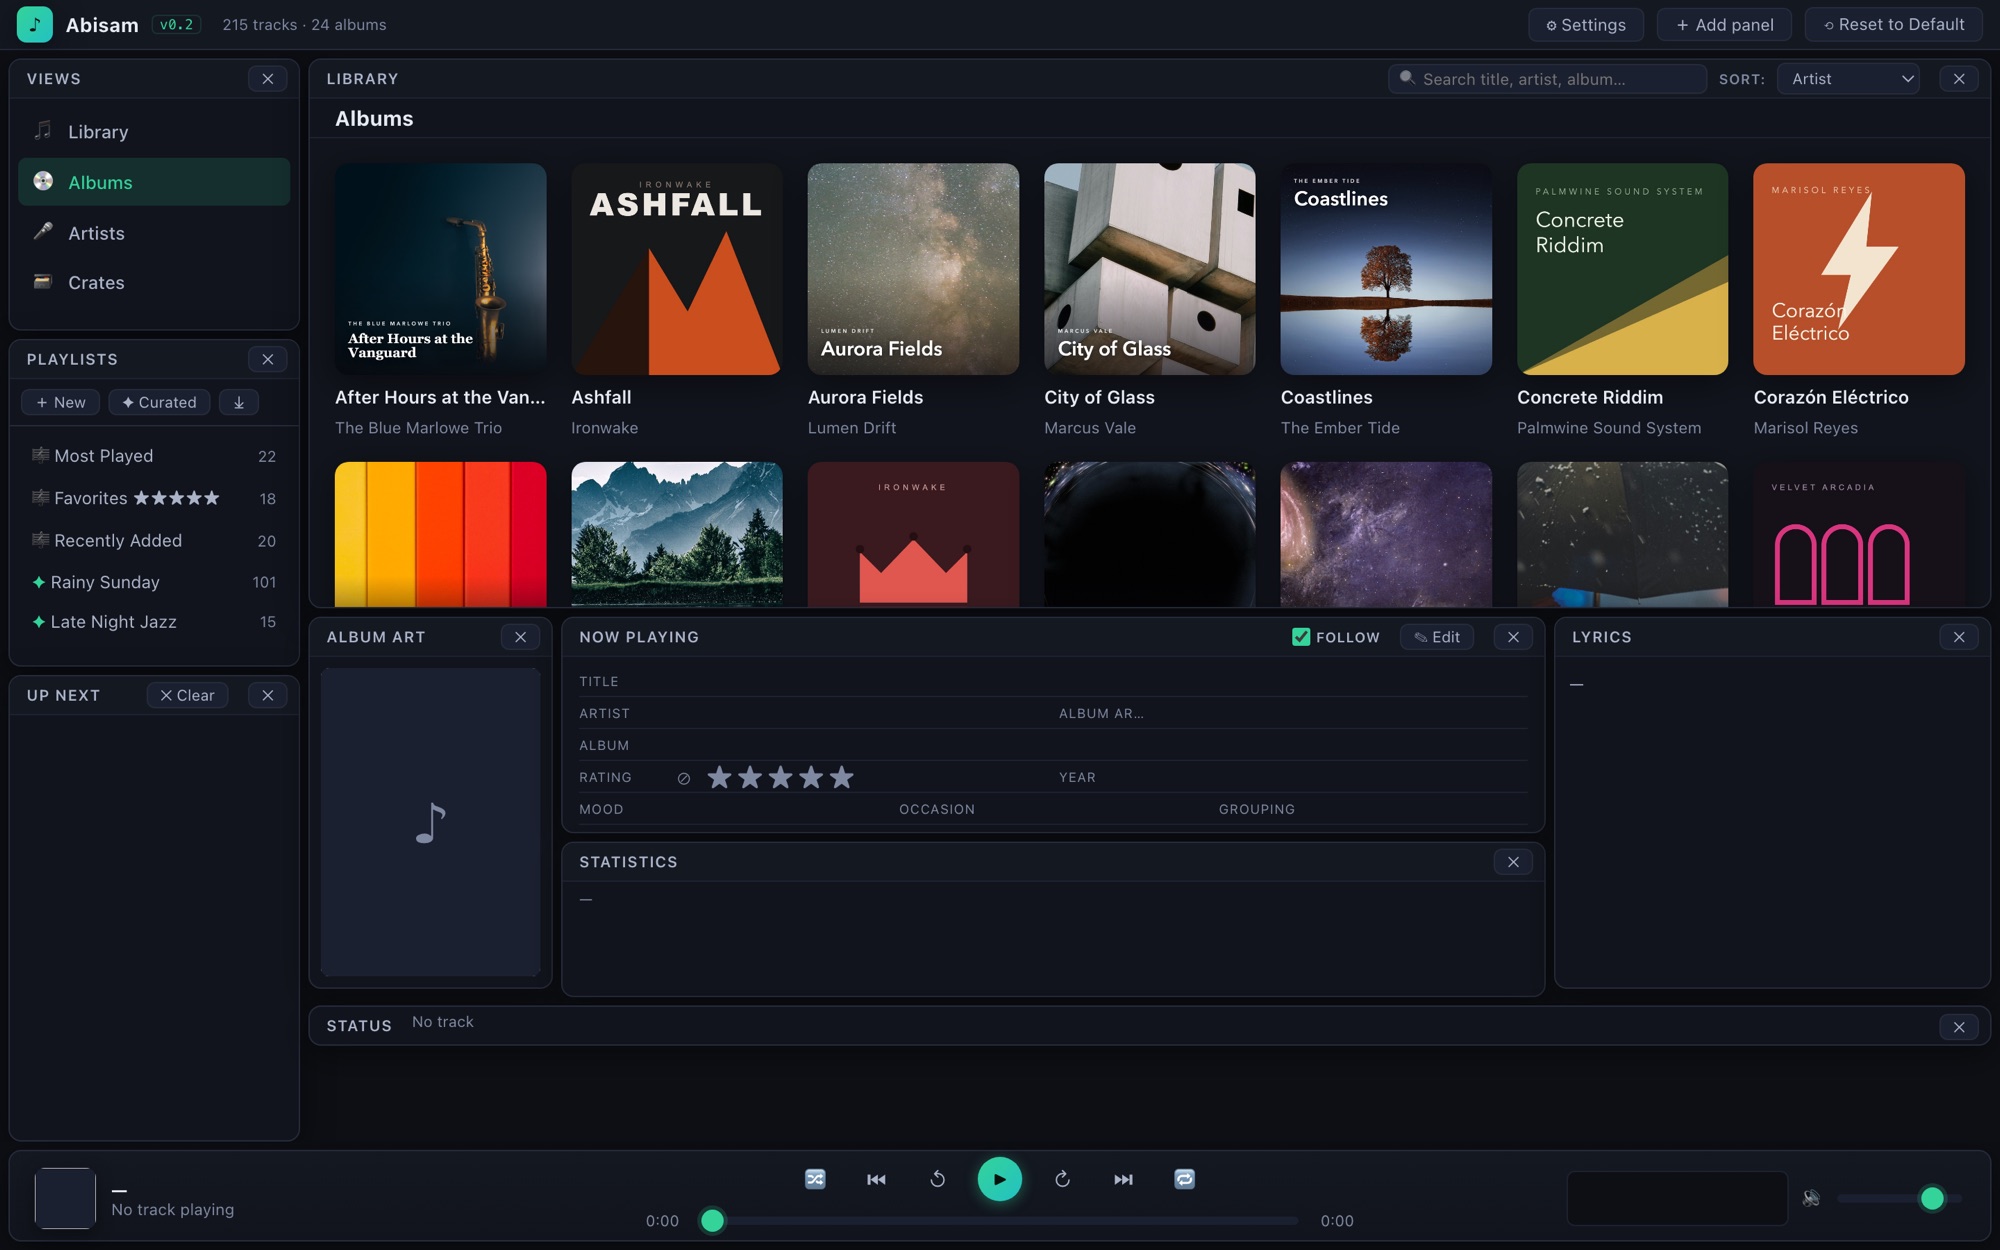Click the Albums disc icon in Views
This screenshot has width=2000, height=1250.
pyautogui.click(x=43, y=181)
